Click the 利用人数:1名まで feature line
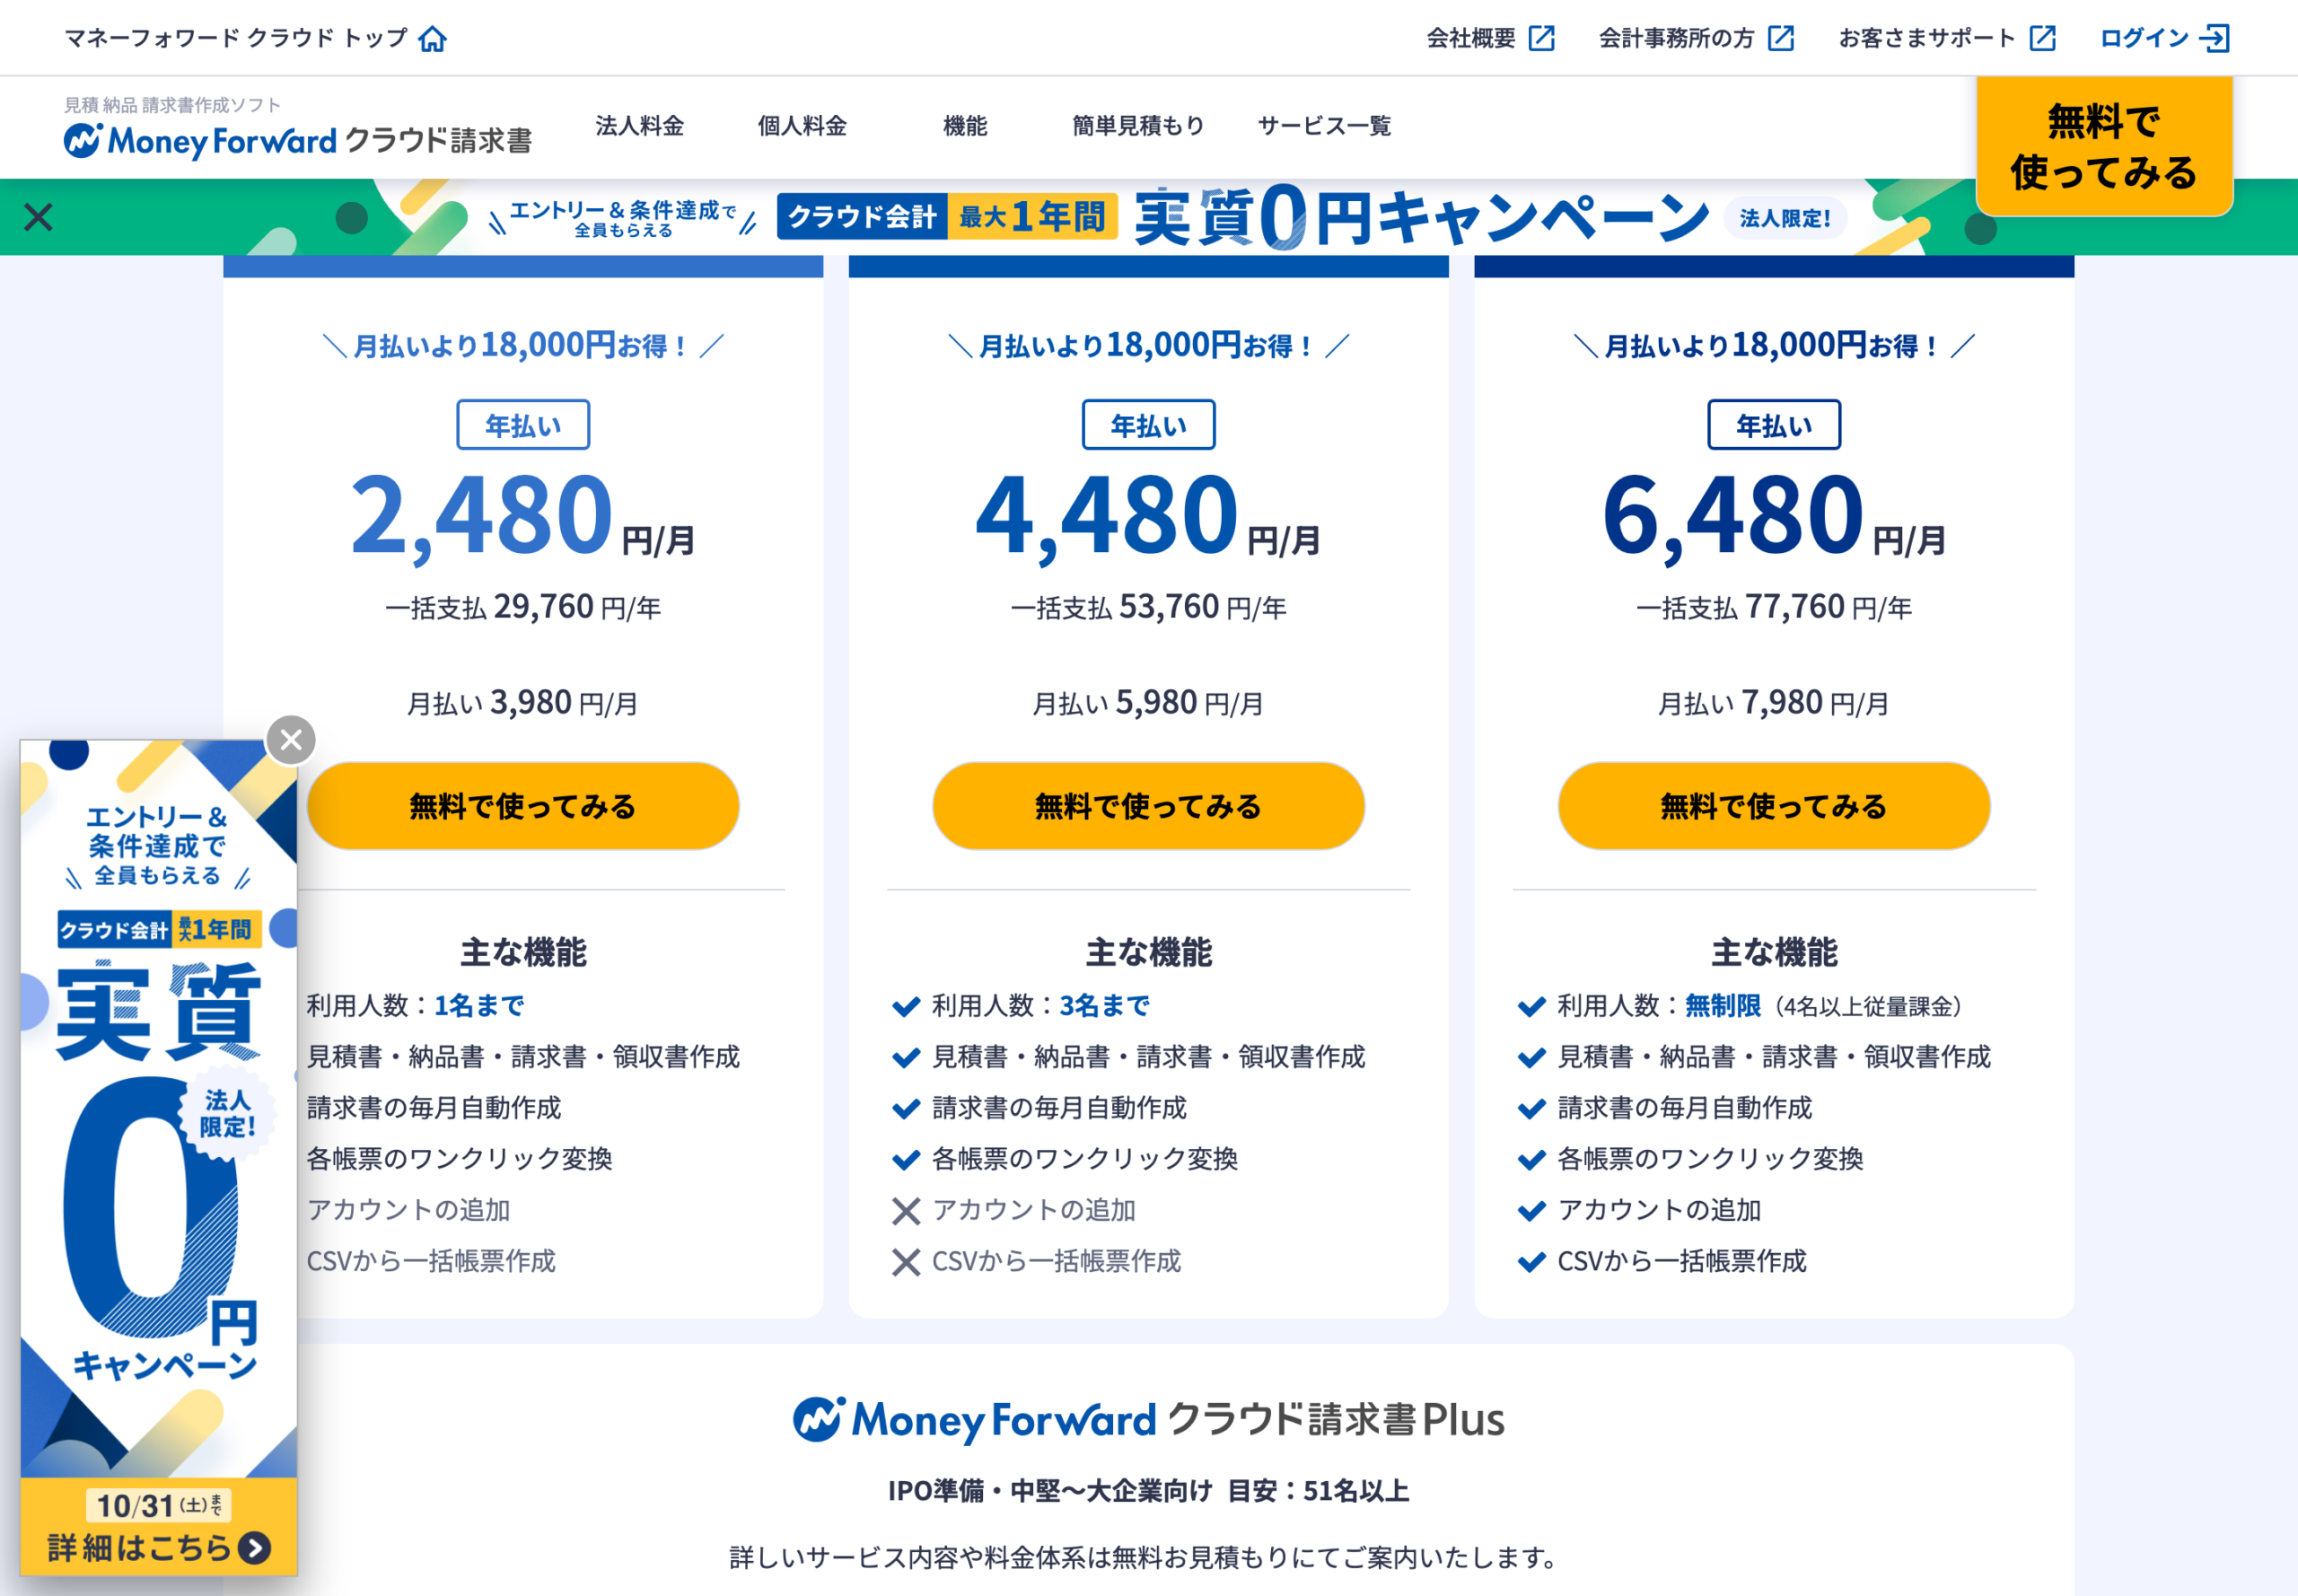 point(415,1006)
